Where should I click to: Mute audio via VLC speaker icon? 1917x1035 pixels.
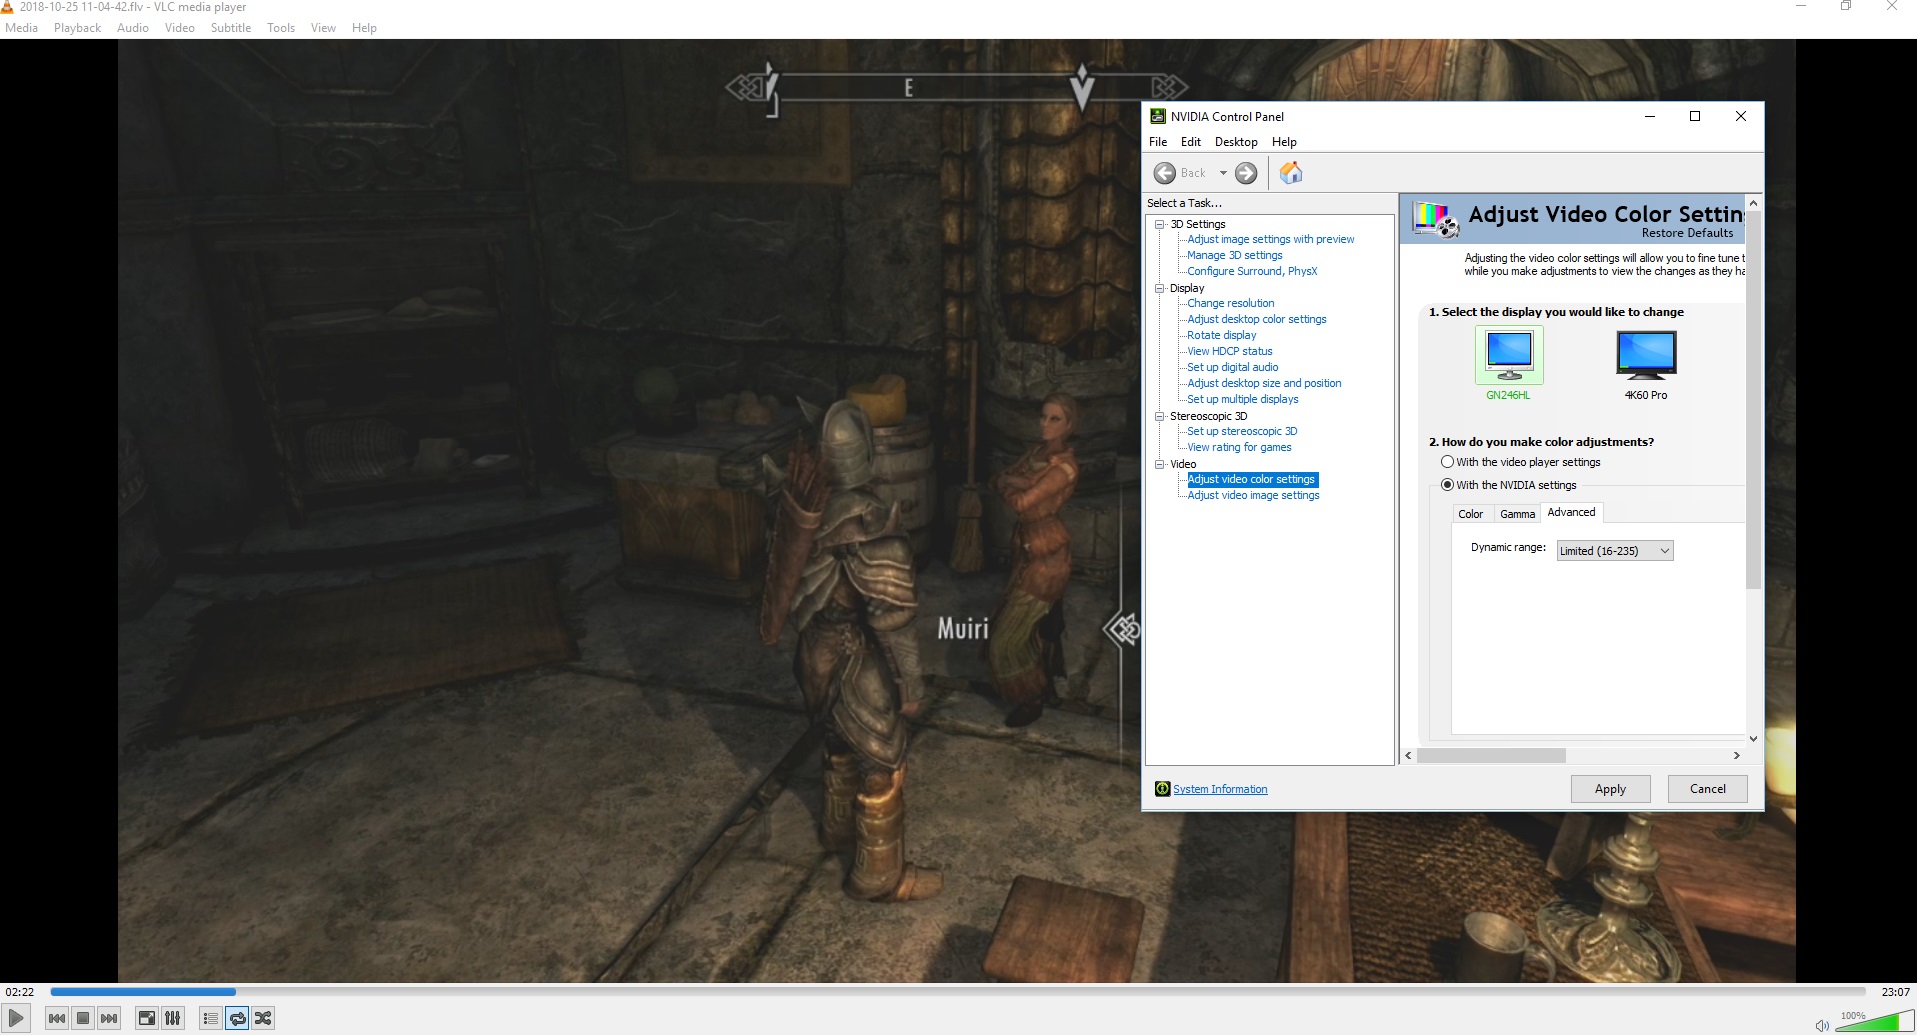click(1822, 1025)
